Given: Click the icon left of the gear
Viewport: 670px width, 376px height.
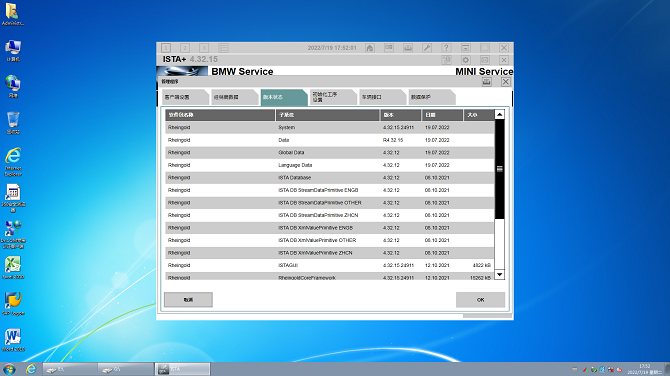Looking at the screenshot, I should pyautogui.click(x=447, y=60).
